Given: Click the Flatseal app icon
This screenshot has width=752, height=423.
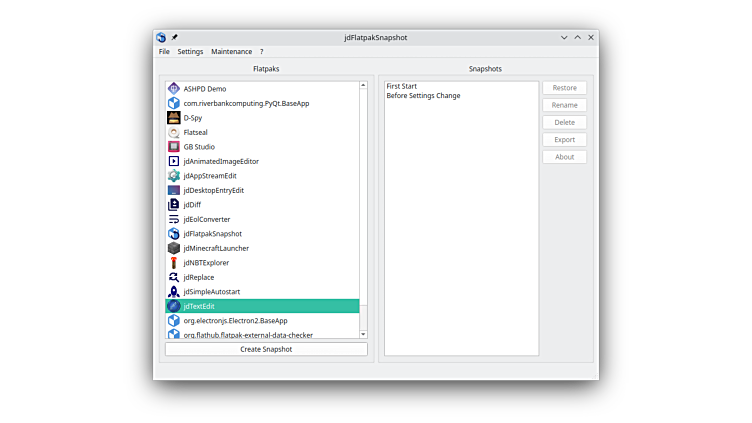Looking at the screenshot, I should 173,132.
